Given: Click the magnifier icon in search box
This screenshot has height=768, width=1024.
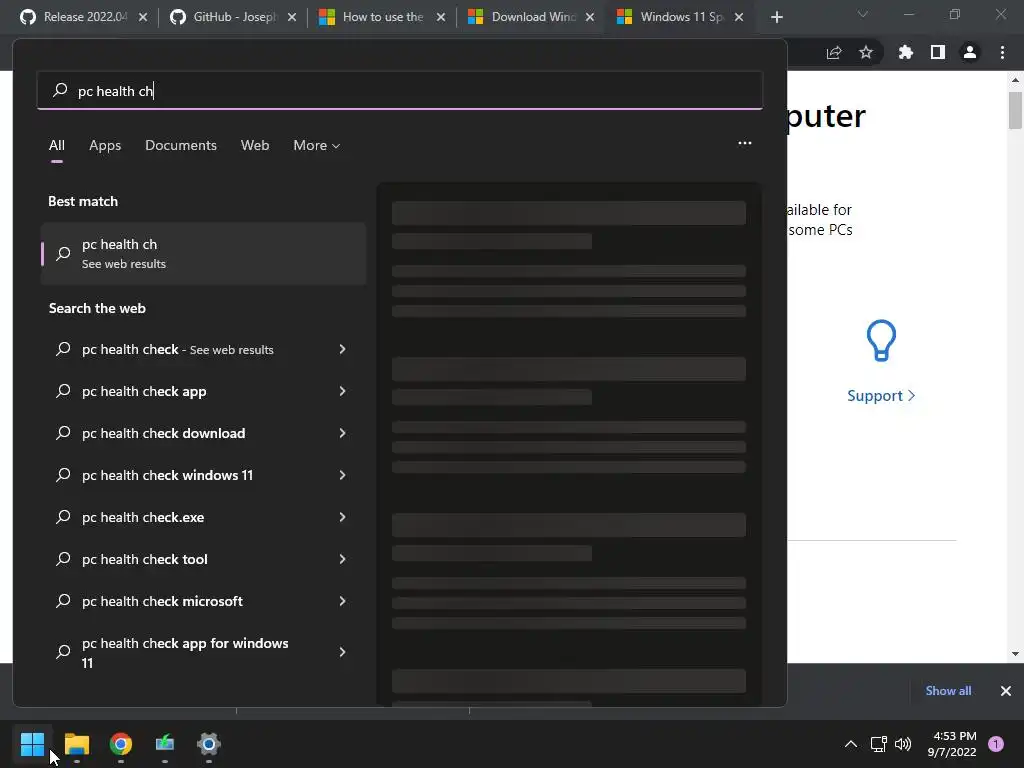Looking at the screenshot, I should 60,89.
